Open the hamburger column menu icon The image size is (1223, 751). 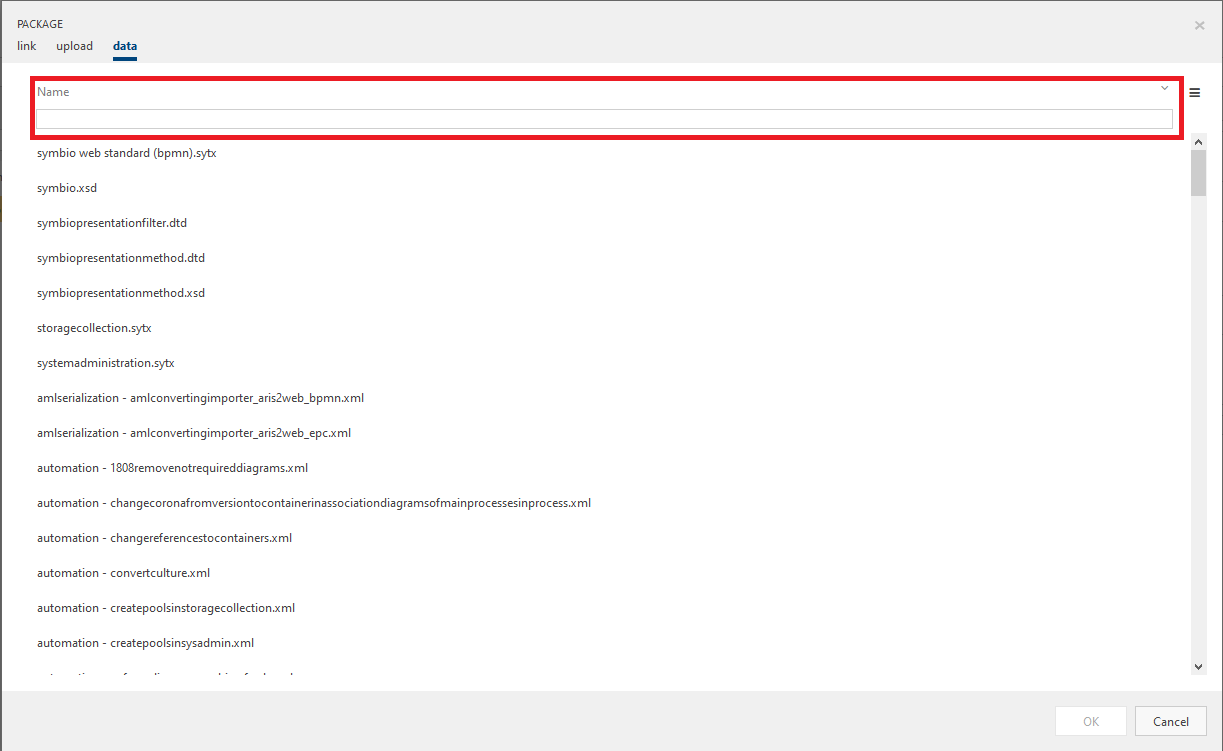coord(1195,92)
